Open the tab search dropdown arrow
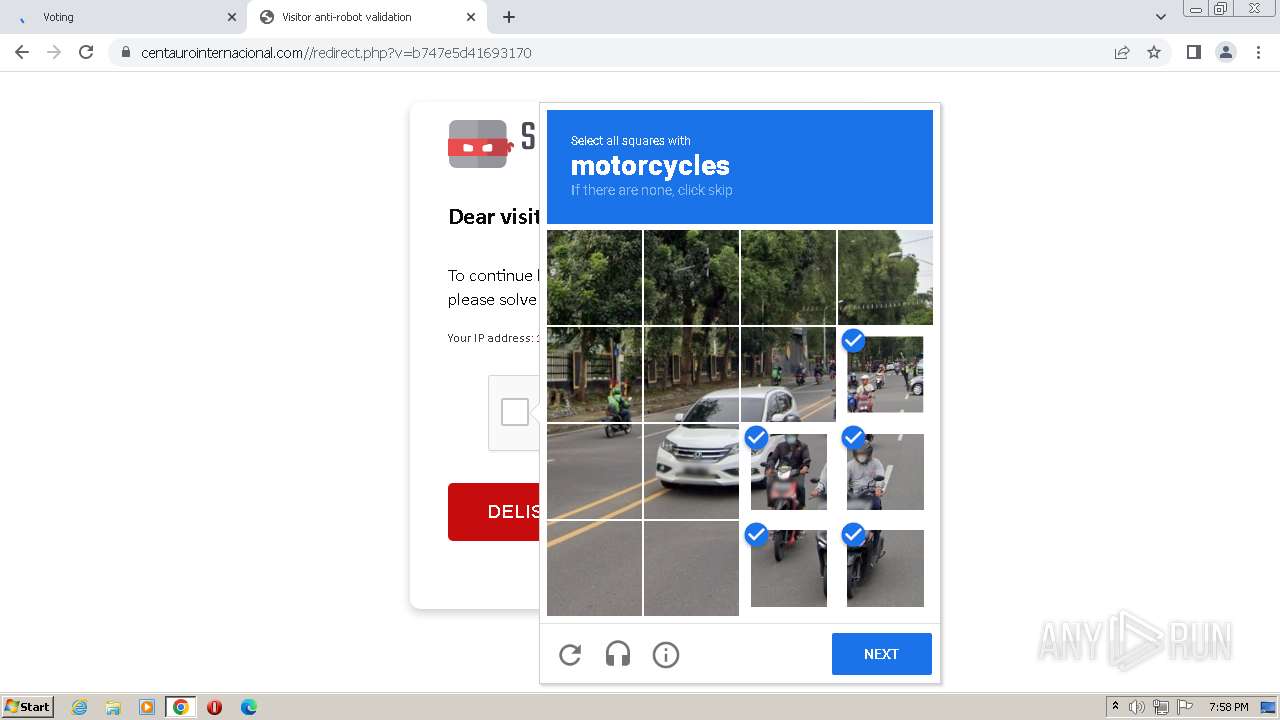The image size is (1280, 720). pyautogui.click(x=1161, y=17)
